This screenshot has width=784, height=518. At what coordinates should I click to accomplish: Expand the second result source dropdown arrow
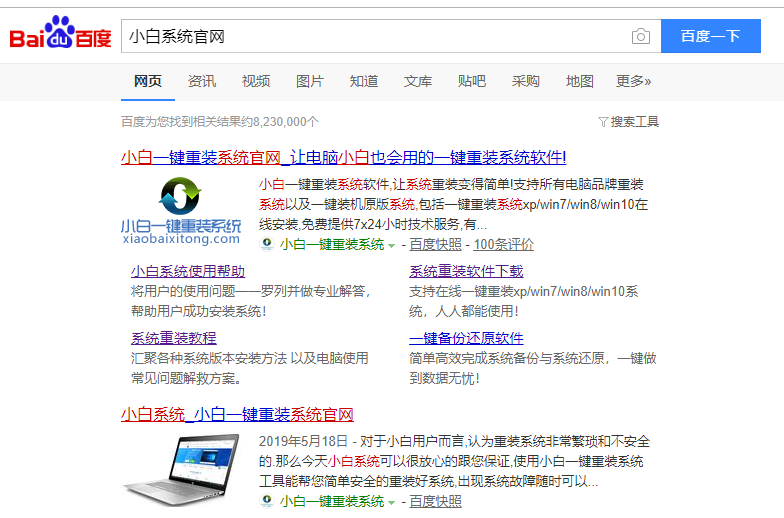point(392,502)
